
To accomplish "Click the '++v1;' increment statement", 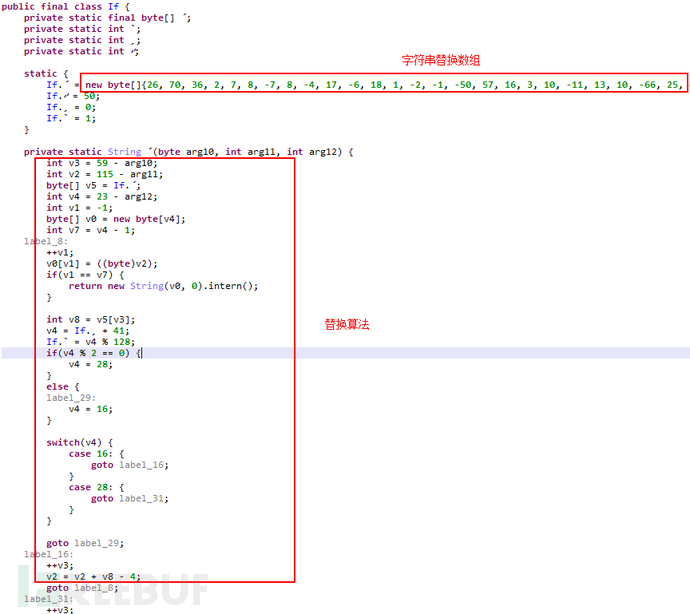I will pyautogui.click(x=60, y=253).
